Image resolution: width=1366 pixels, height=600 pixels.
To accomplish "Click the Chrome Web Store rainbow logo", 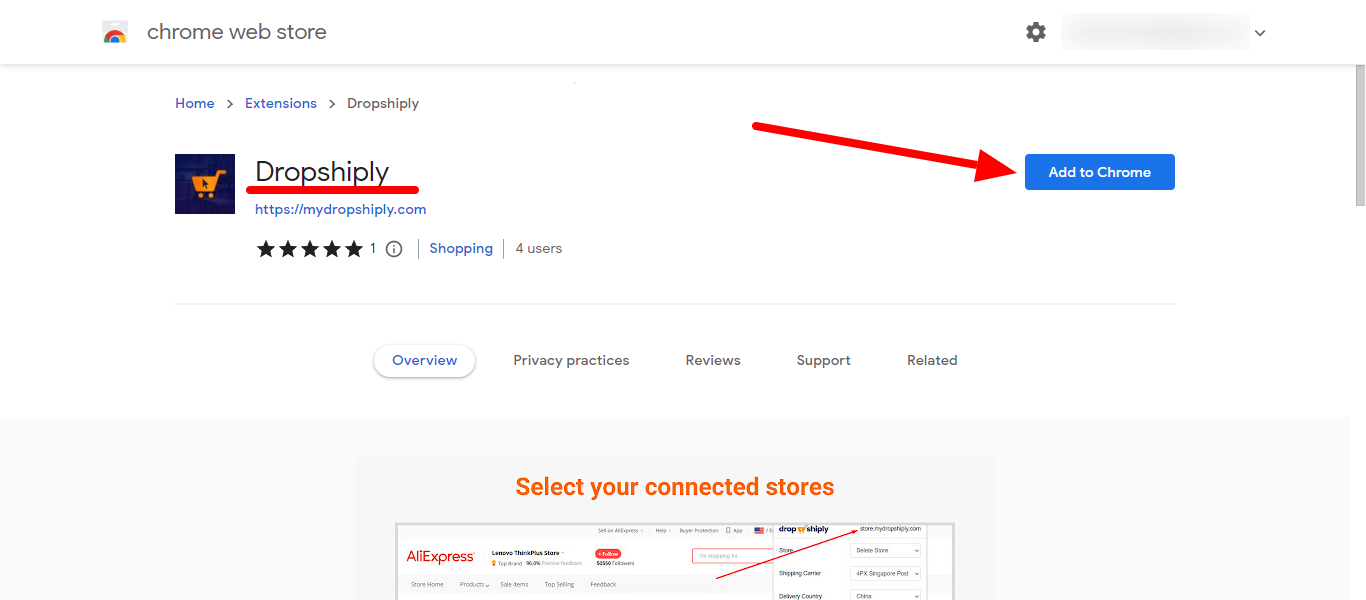I will pyautogui.click(x=115, y=32).
